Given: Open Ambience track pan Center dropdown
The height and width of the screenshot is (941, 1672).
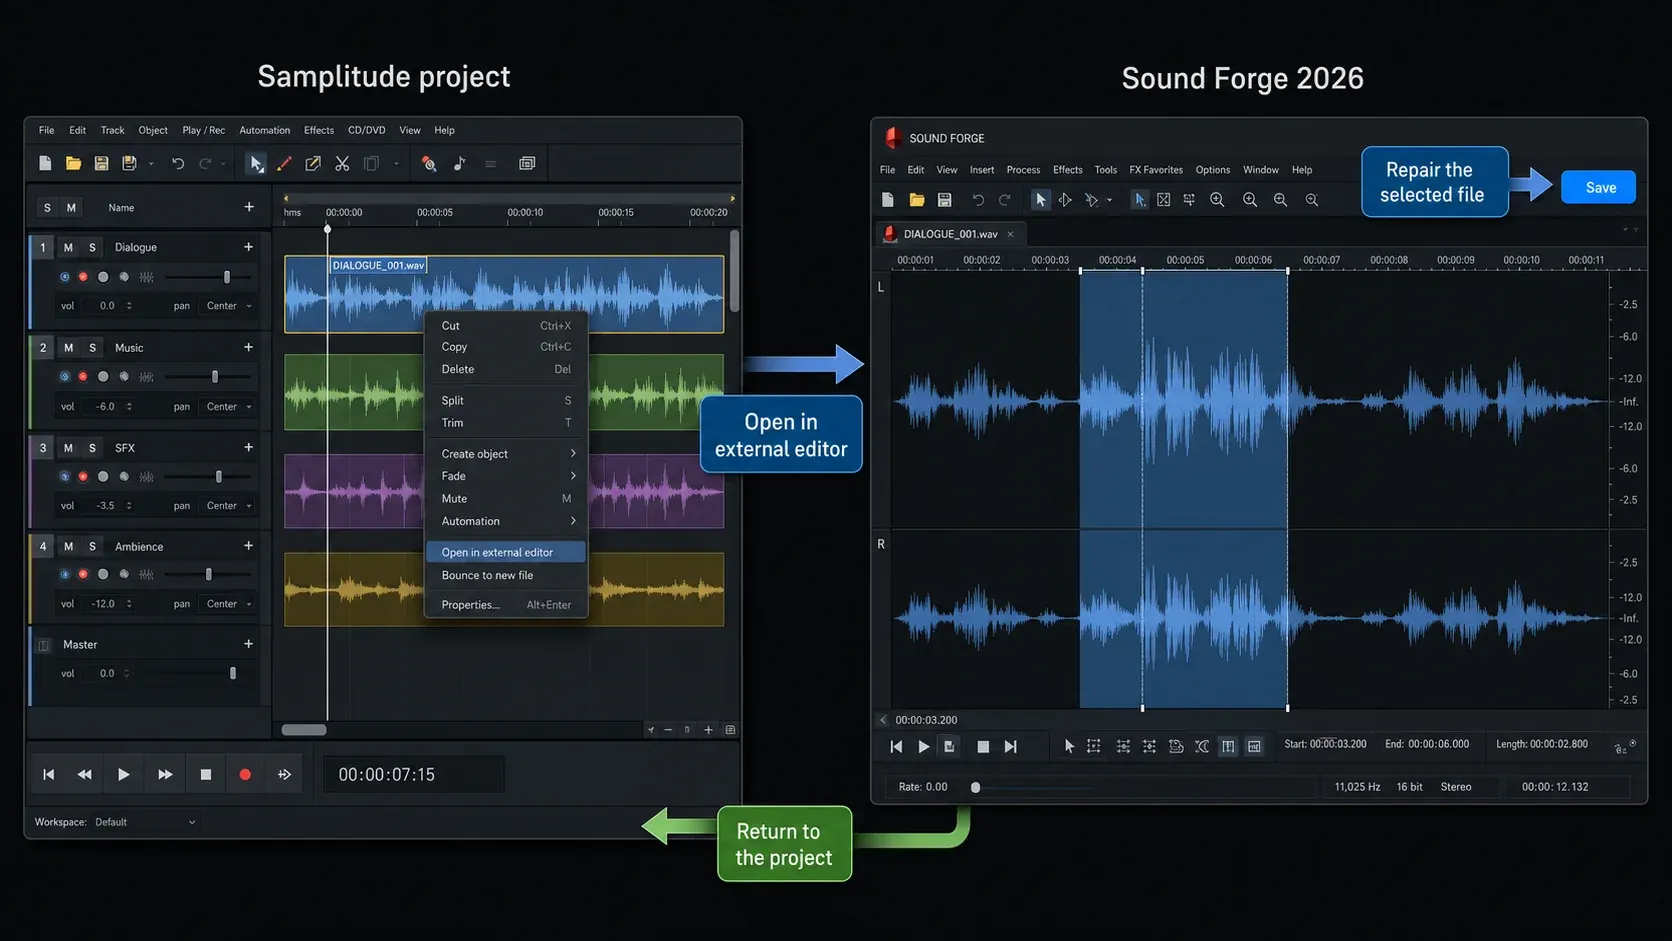Looking at the screenshot, I should tap(229, 604).
